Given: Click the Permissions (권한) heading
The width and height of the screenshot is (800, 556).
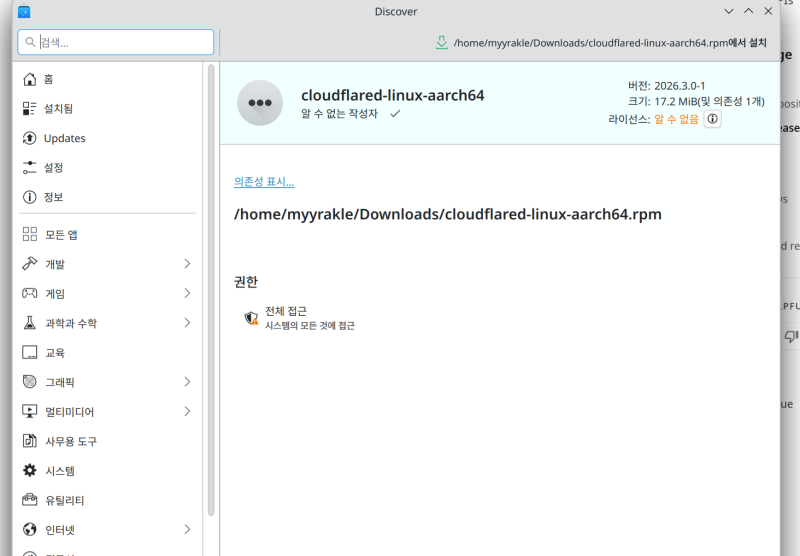Looking at the screenshot, I should [x=246, y=282].
